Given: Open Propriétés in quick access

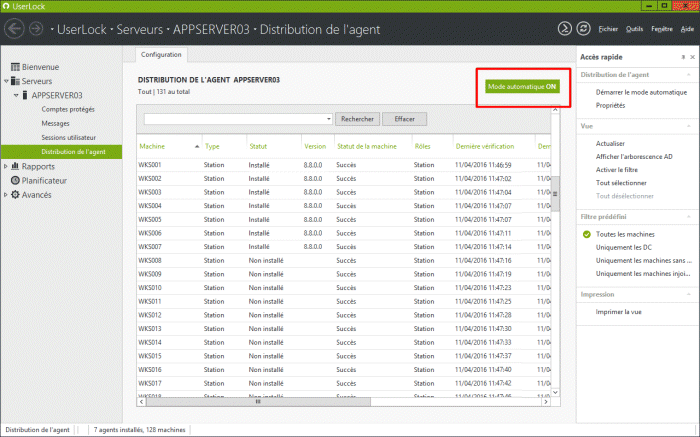Looking at the screenshot, I should tap(610, 105).
